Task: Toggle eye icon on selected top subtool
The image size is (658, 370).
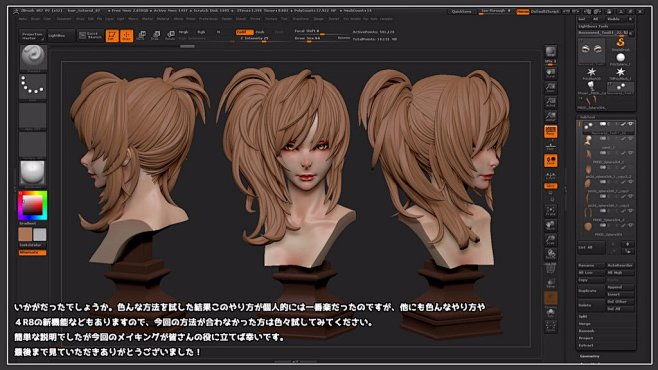Action: 630,124
